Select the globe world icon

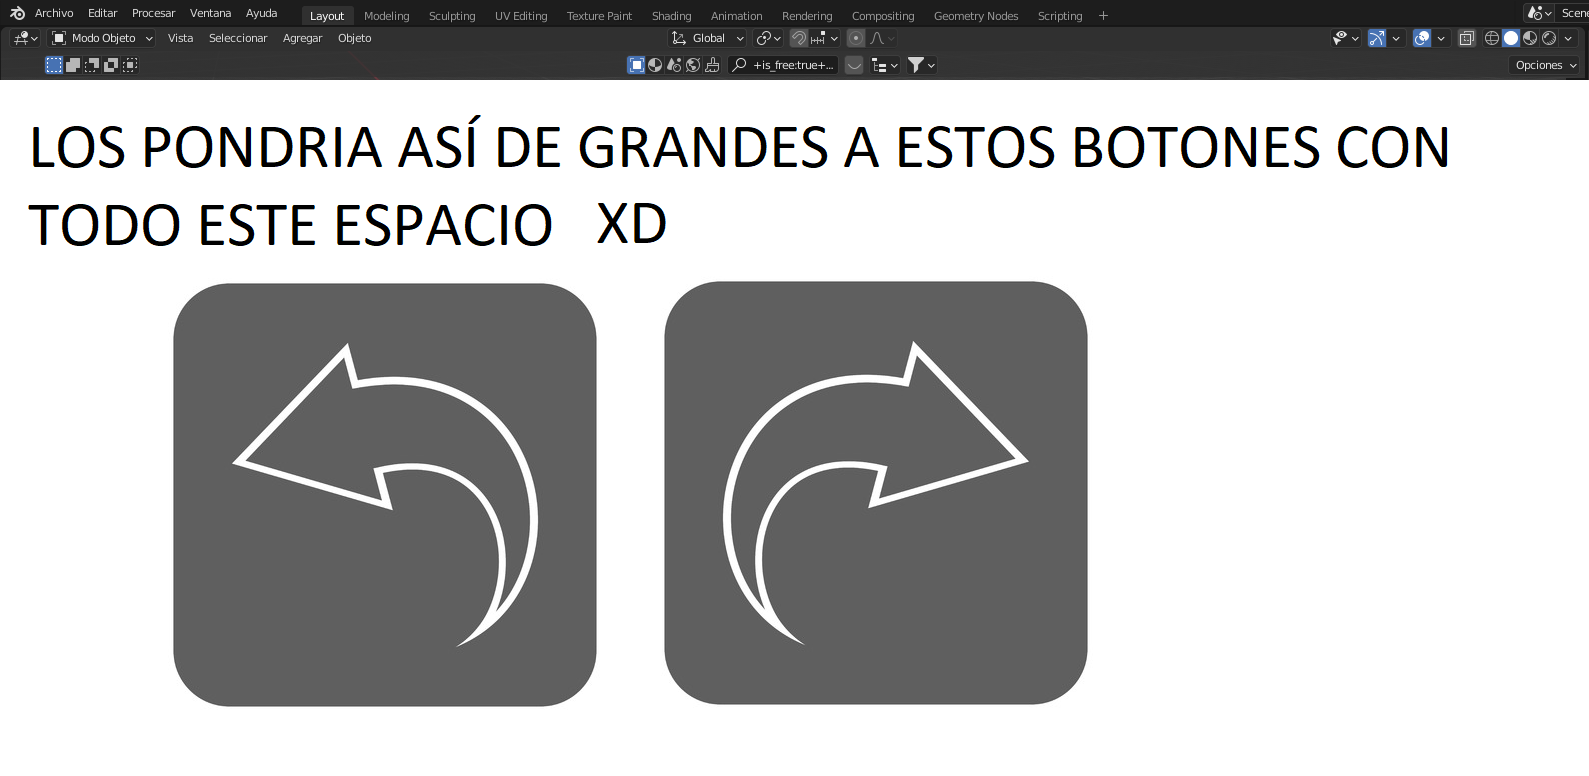(x=693, y=65)
